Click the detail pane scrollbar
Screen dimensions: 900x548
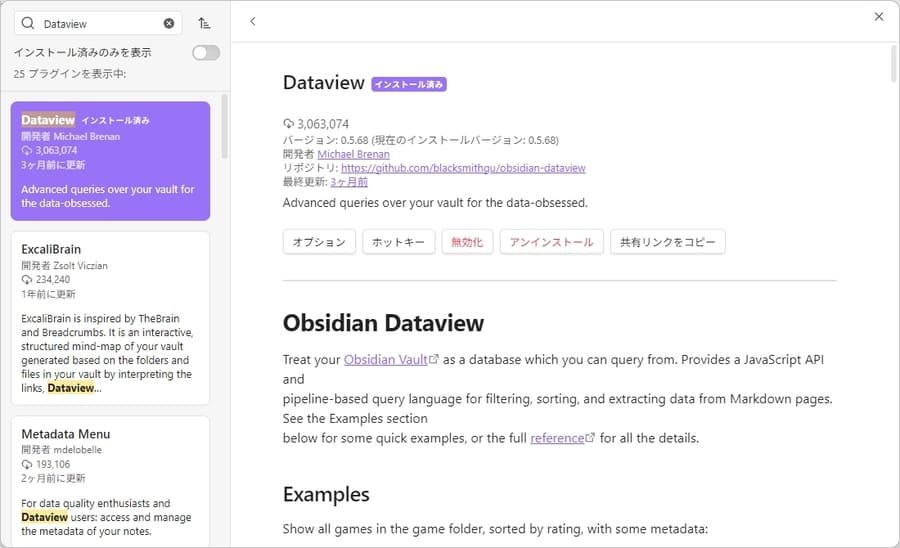(x=894, y=63)
